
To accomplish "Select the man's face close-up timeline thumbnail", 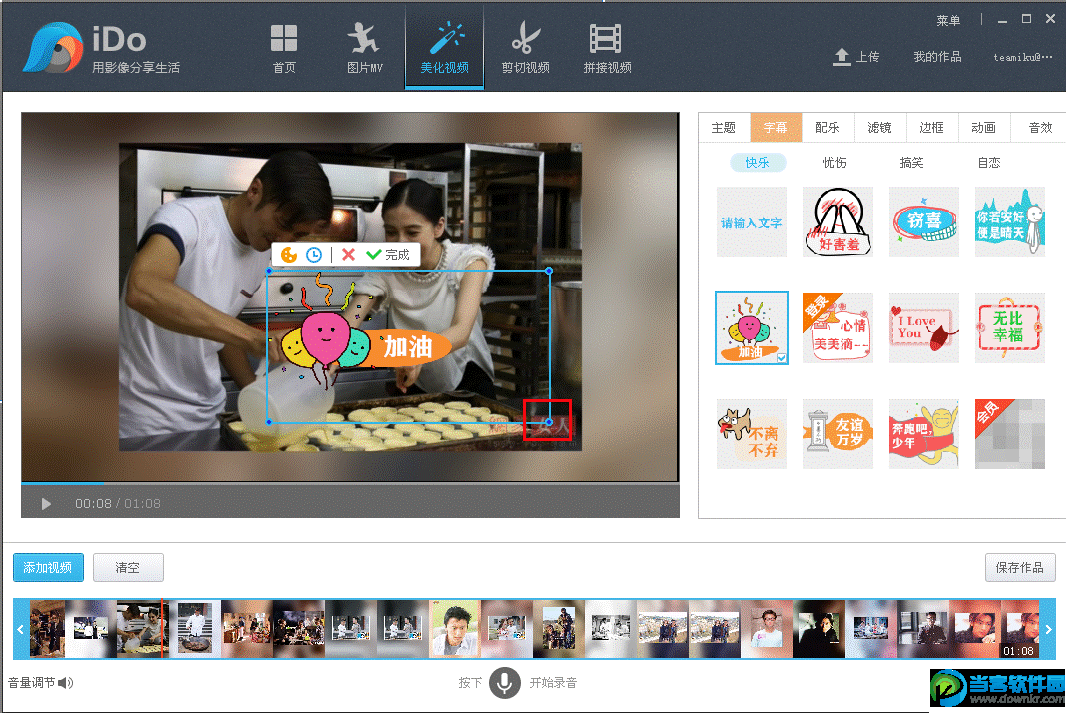I will [455, 628].
